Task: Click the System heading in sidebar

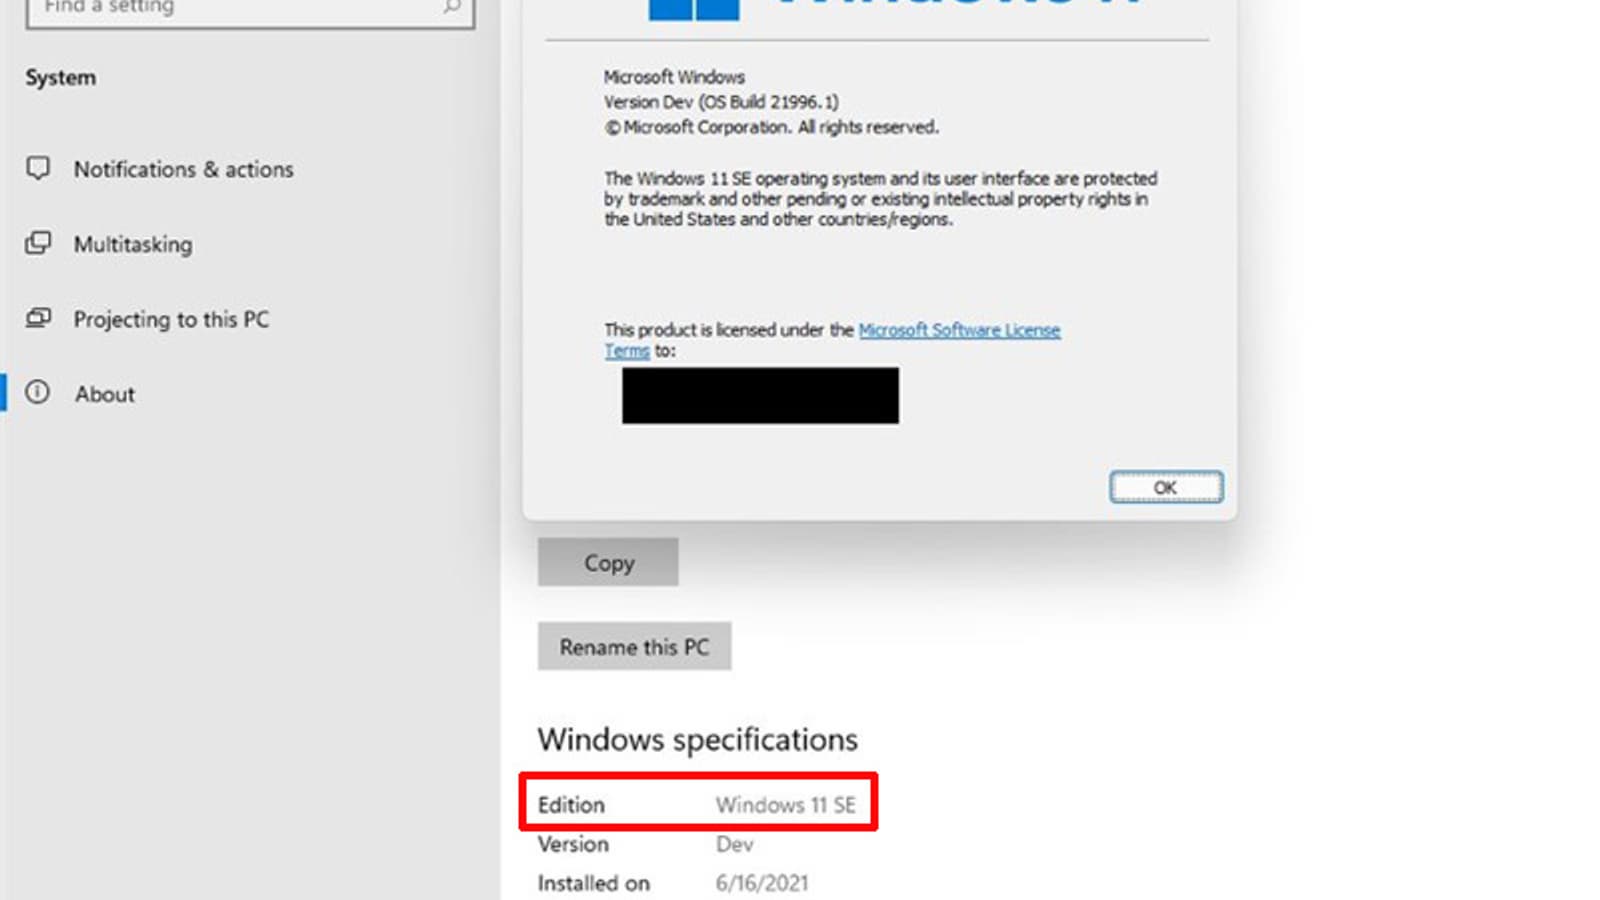Action: 61,78
